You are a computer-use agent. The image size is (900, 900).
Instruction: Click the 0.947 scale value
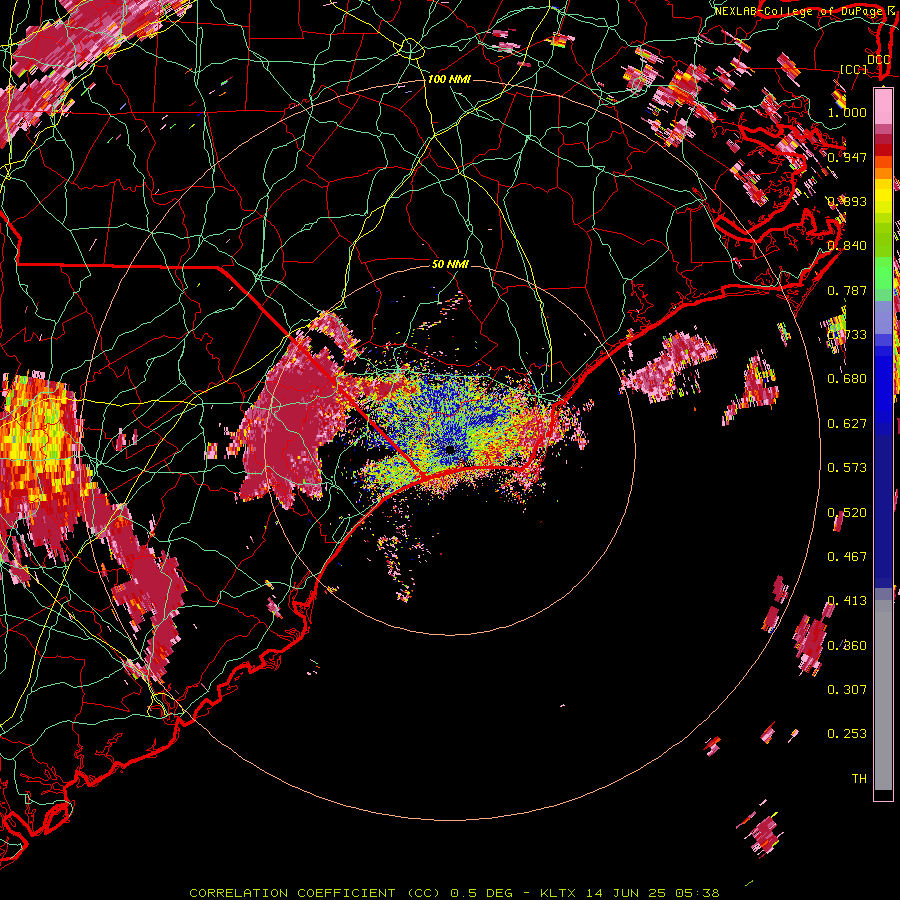click(847, 157)
